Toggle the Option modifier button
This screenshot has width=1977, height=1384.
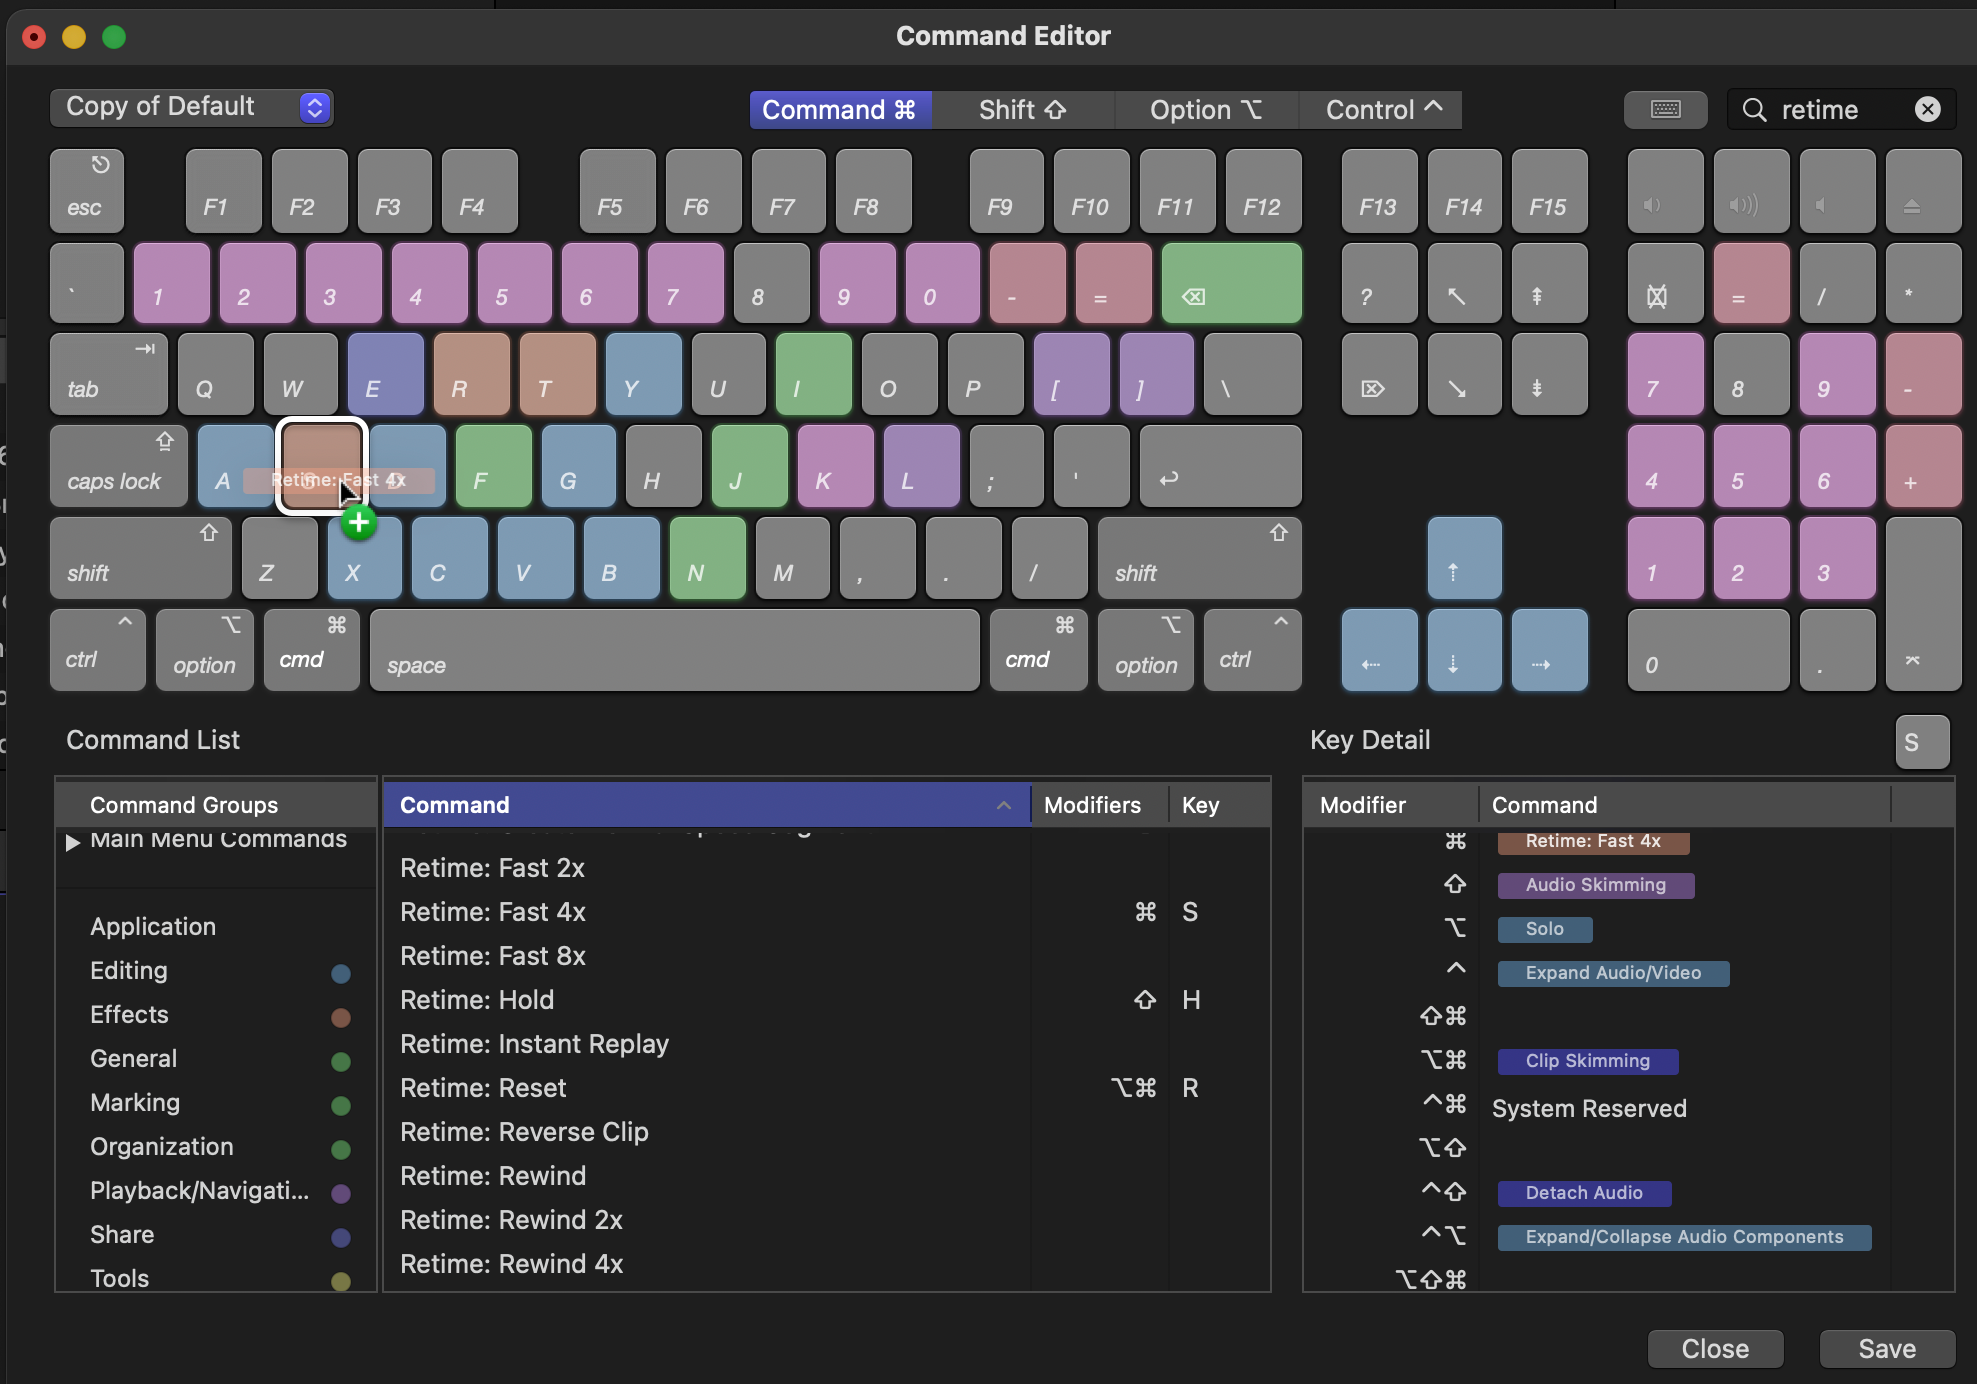[1206, 110]
